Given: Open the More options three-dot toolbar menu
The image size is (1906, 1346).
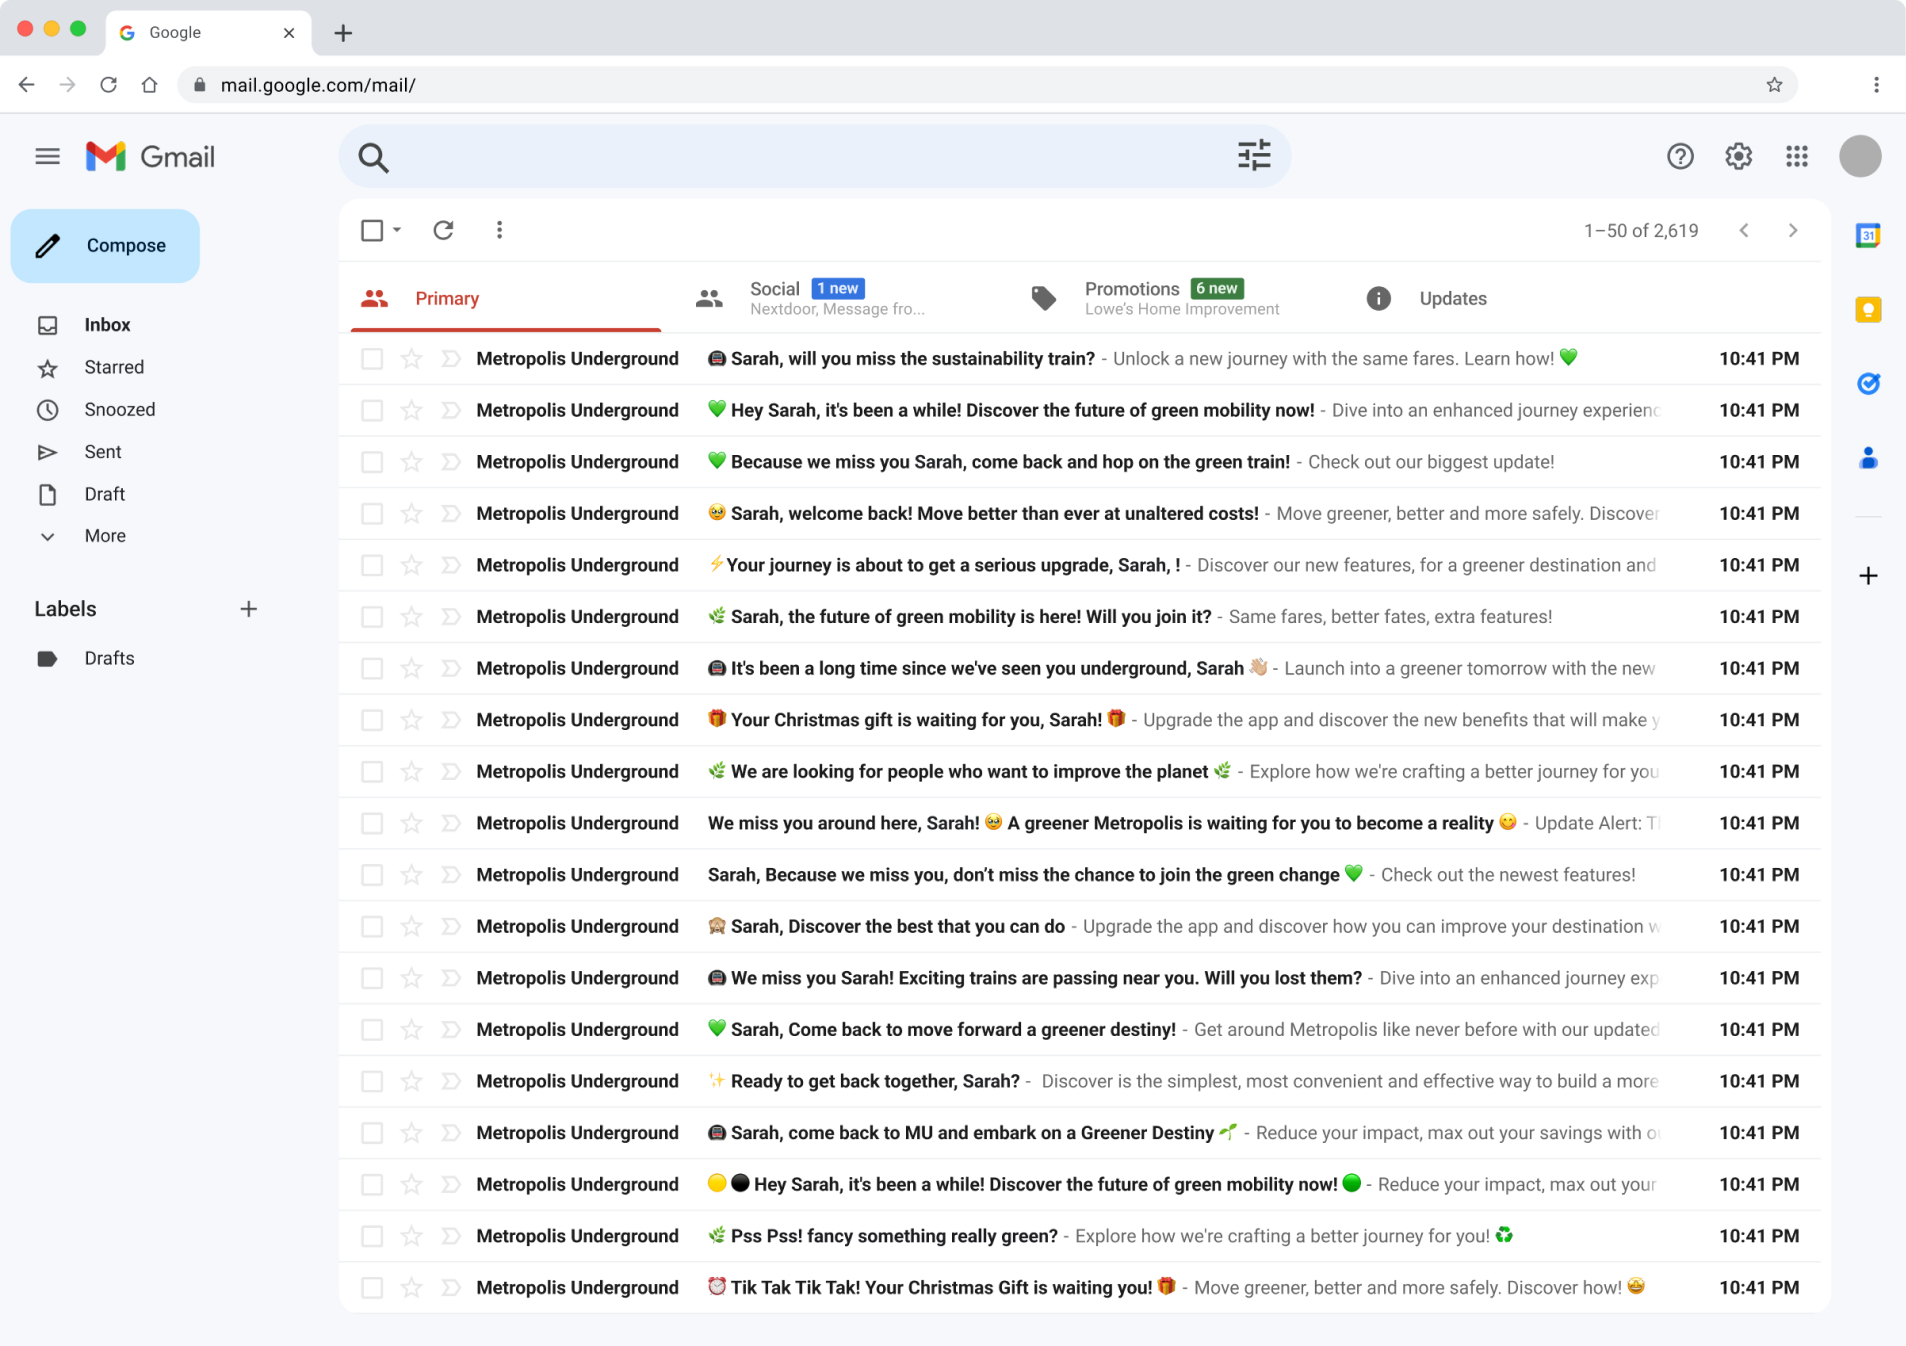Looking at the screenshot, I should pos(499,230).
